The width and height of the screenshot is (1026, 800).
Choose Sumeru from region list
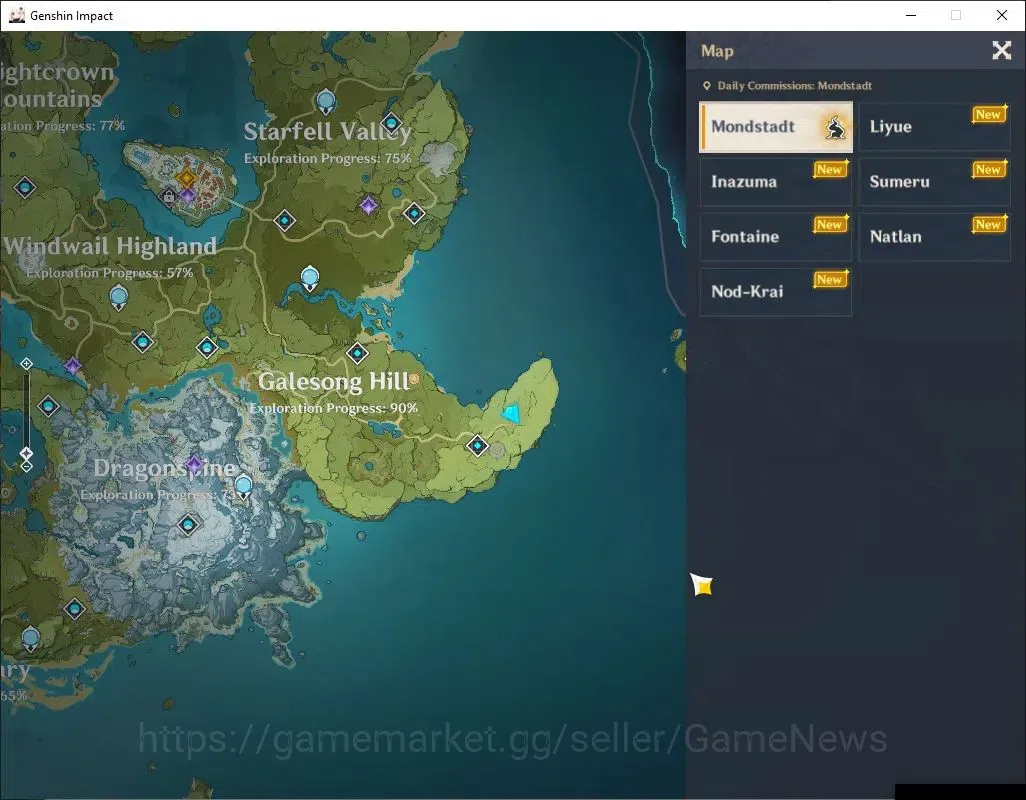point(934,182)
